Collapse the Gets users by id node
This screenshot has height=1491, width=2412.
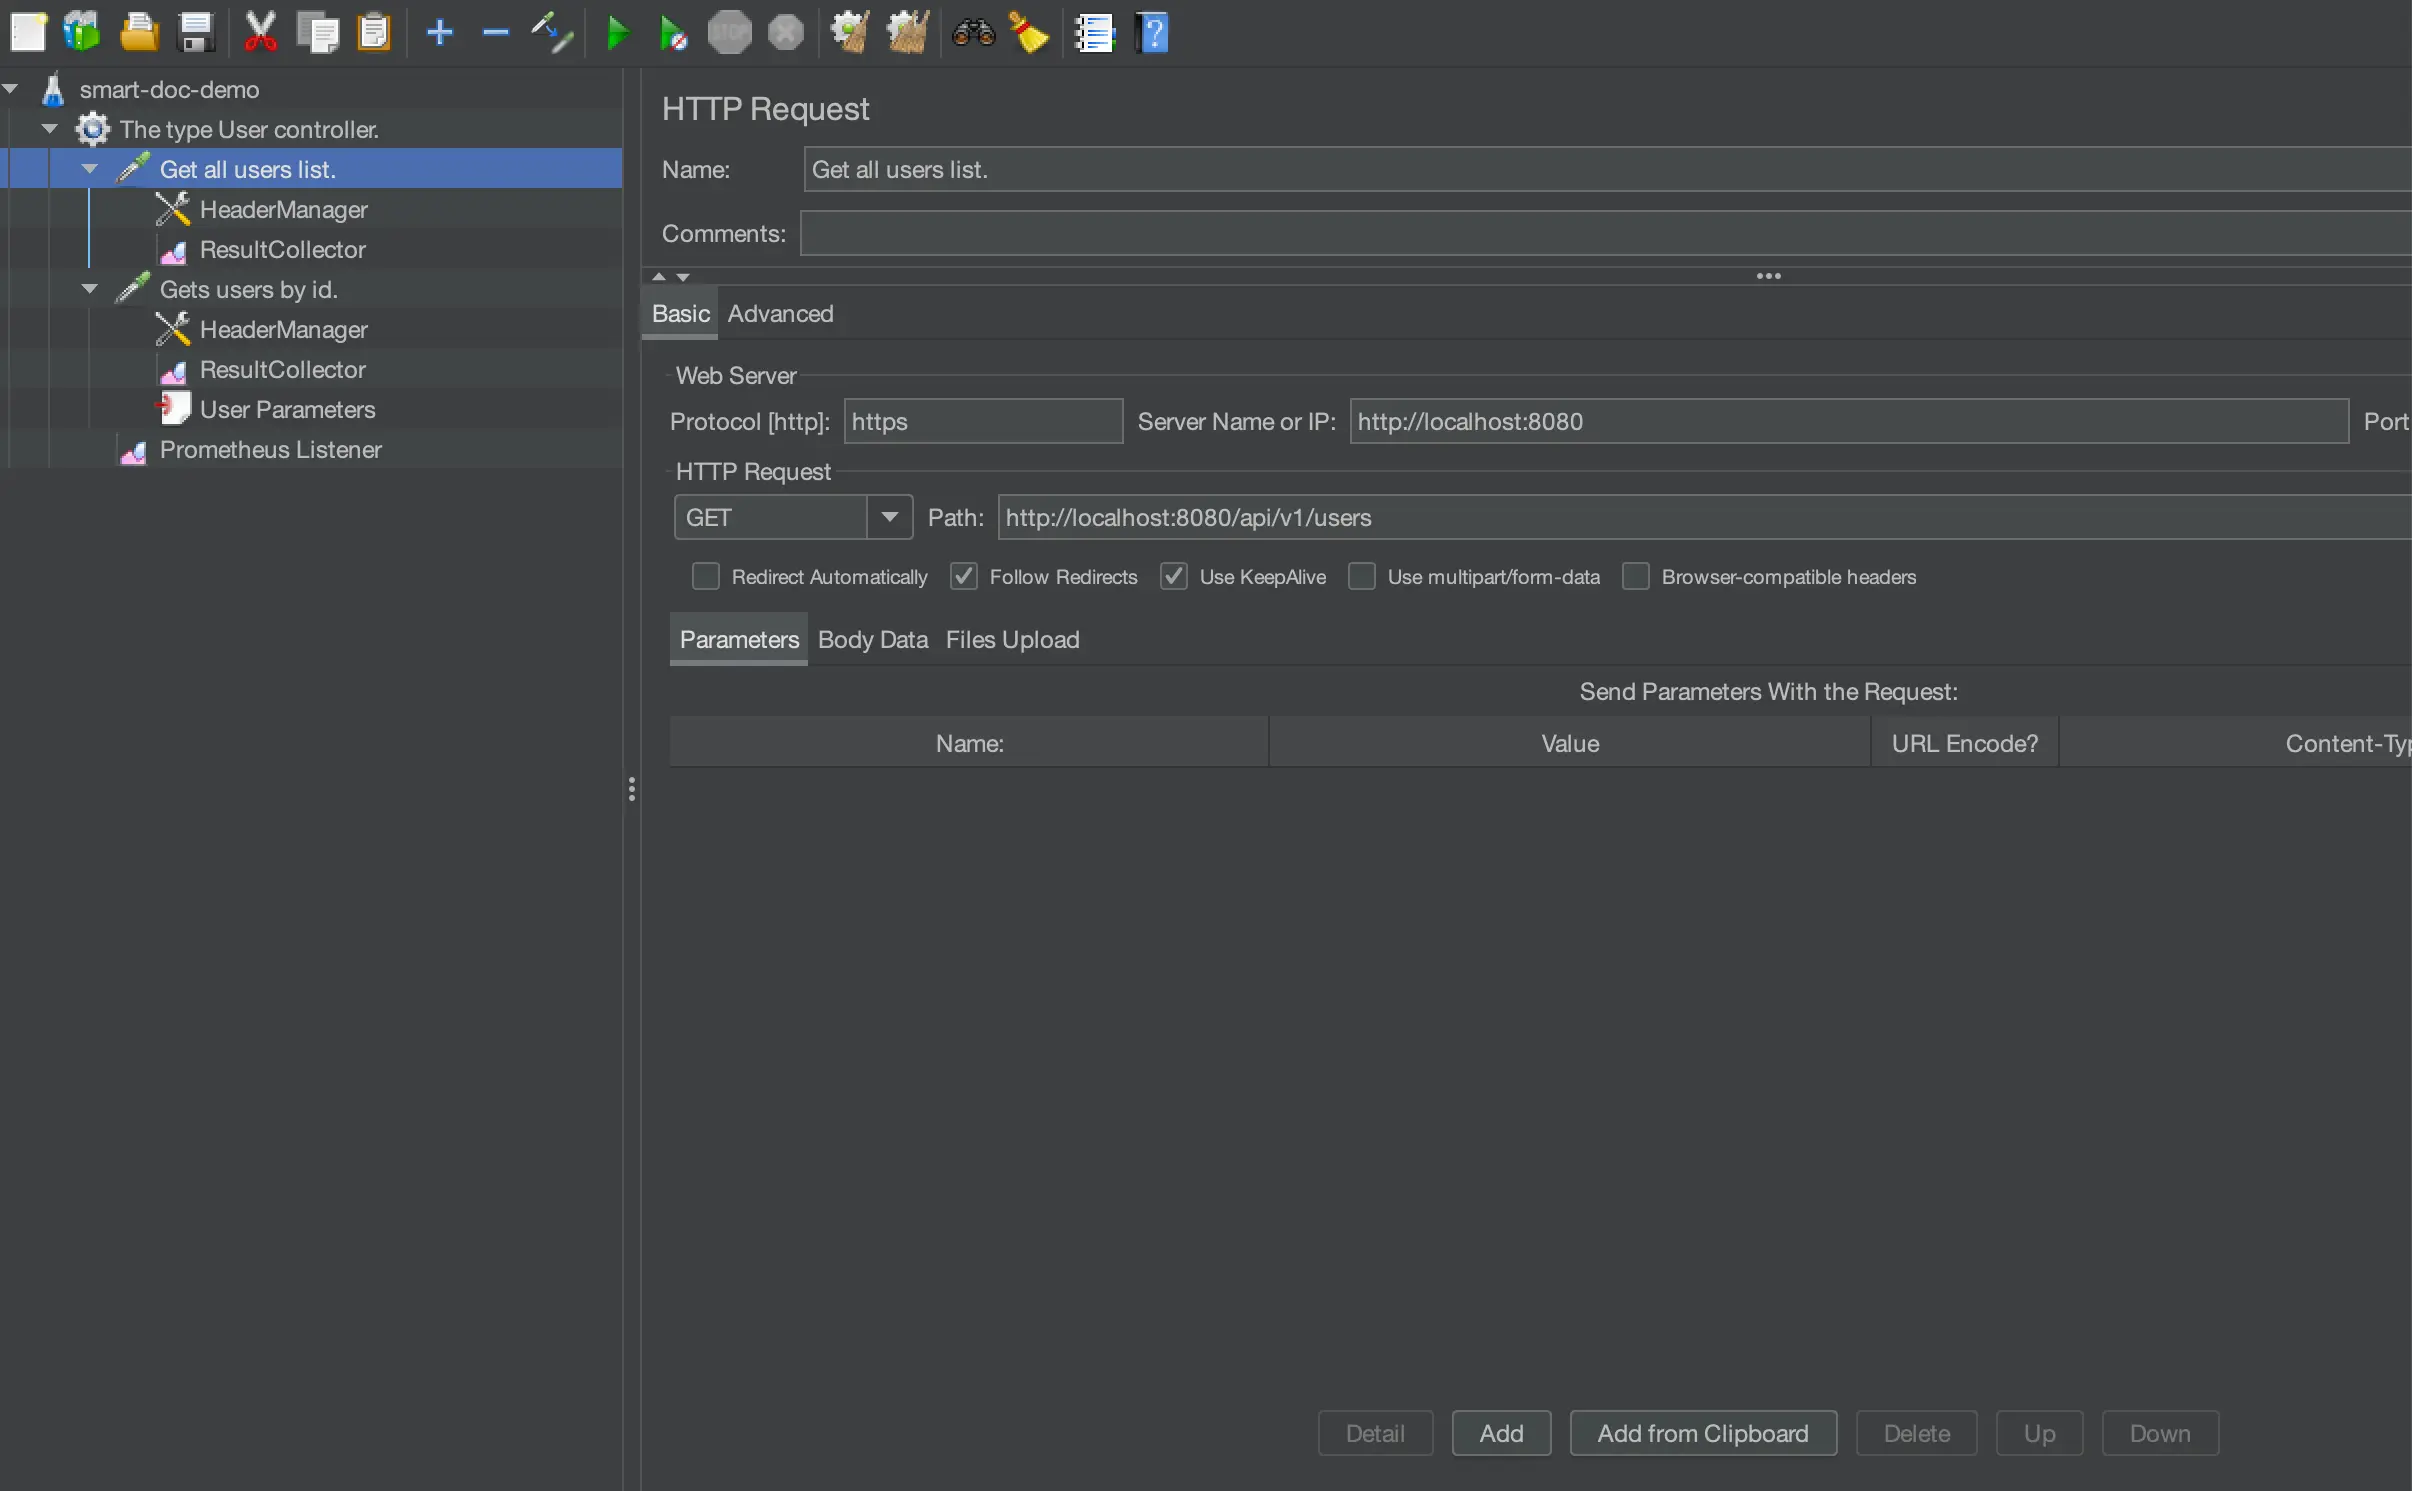coord(90,289)
